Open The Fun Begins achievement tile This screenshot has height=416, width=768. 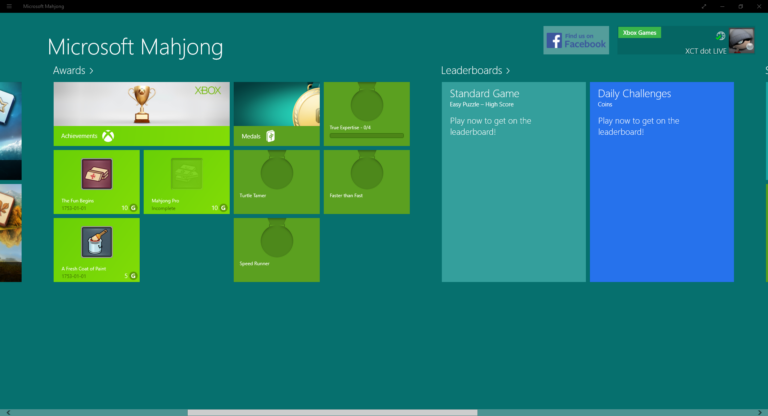96,182
